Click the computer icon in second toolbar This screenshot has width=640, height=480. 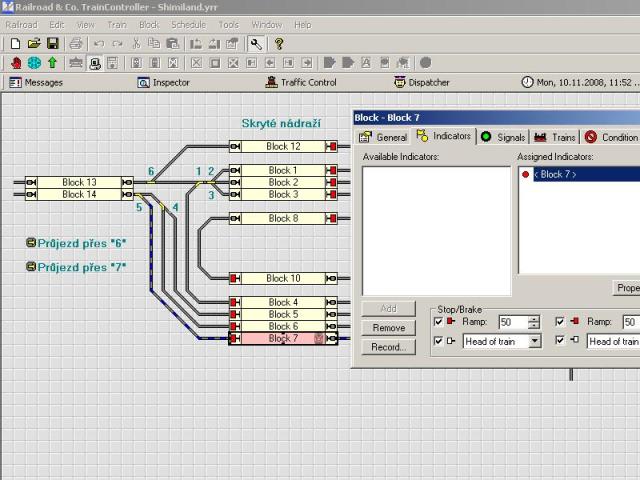click(95, 63)
